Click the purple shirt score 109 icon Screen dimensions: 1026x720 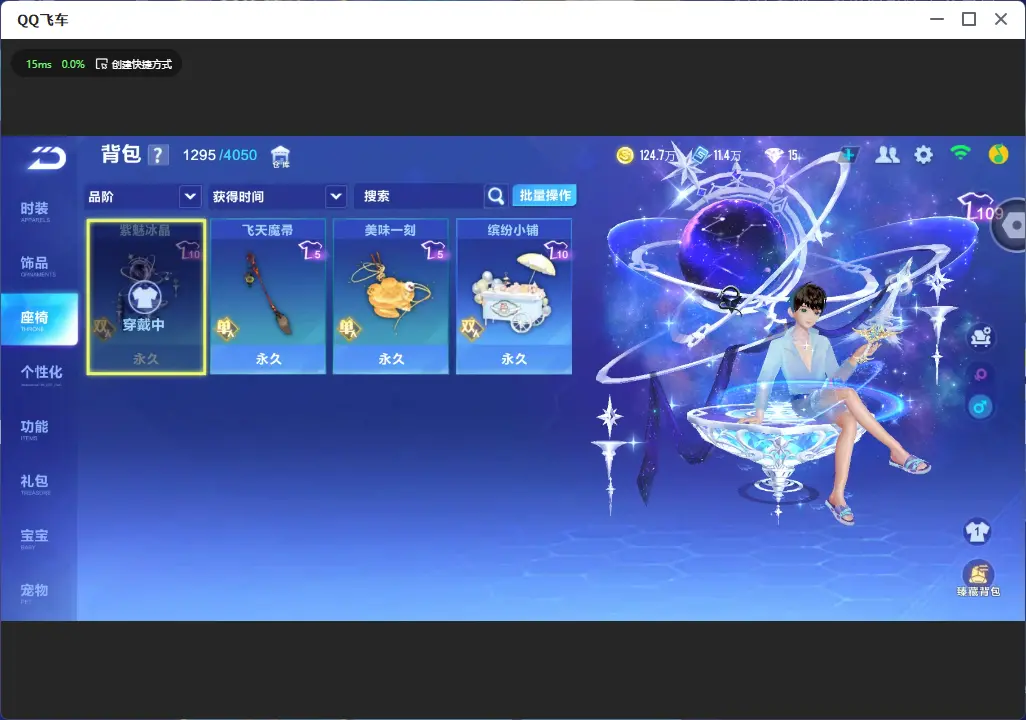point(979,207)
